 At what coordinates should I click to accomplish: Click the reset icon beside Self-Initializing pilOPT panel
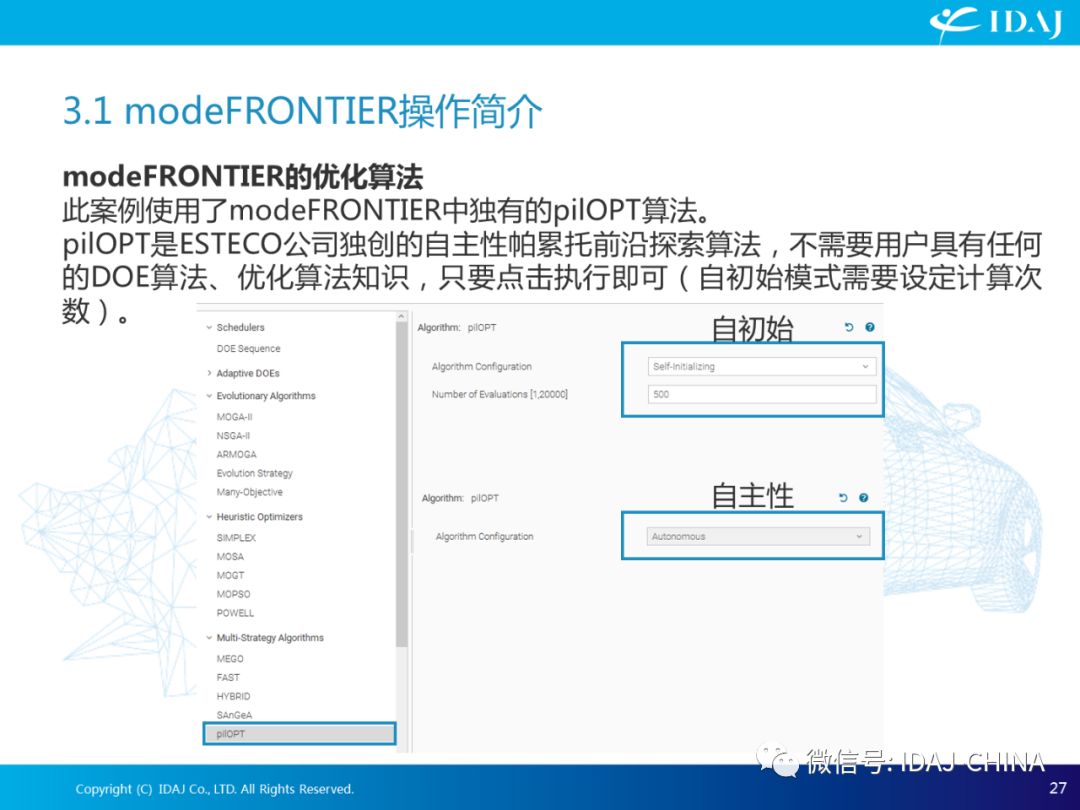(x=849, y=327)
